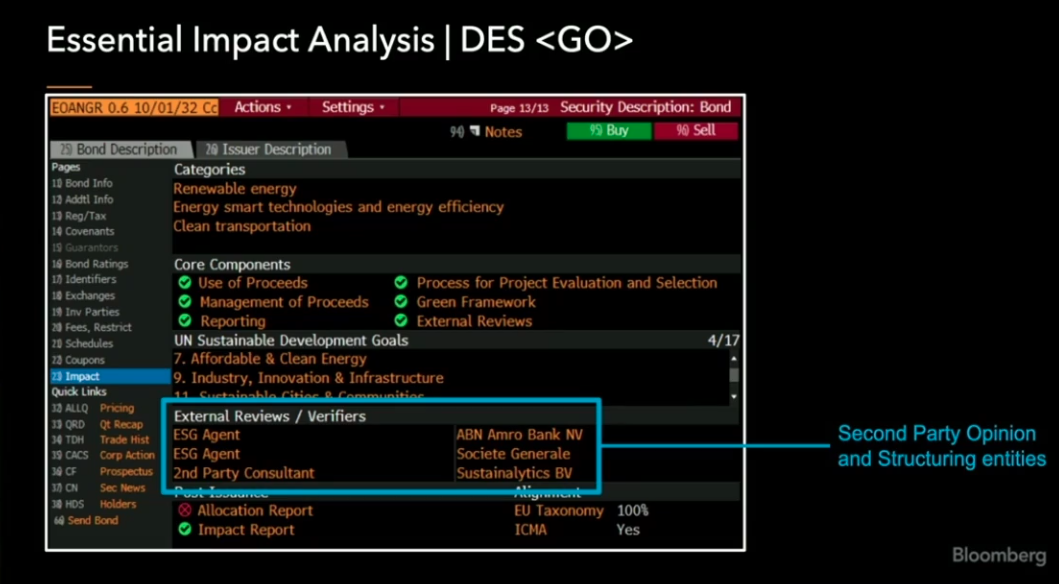Open the Exchanges page
Viewport: 1059px width, 584px height.
83,296
